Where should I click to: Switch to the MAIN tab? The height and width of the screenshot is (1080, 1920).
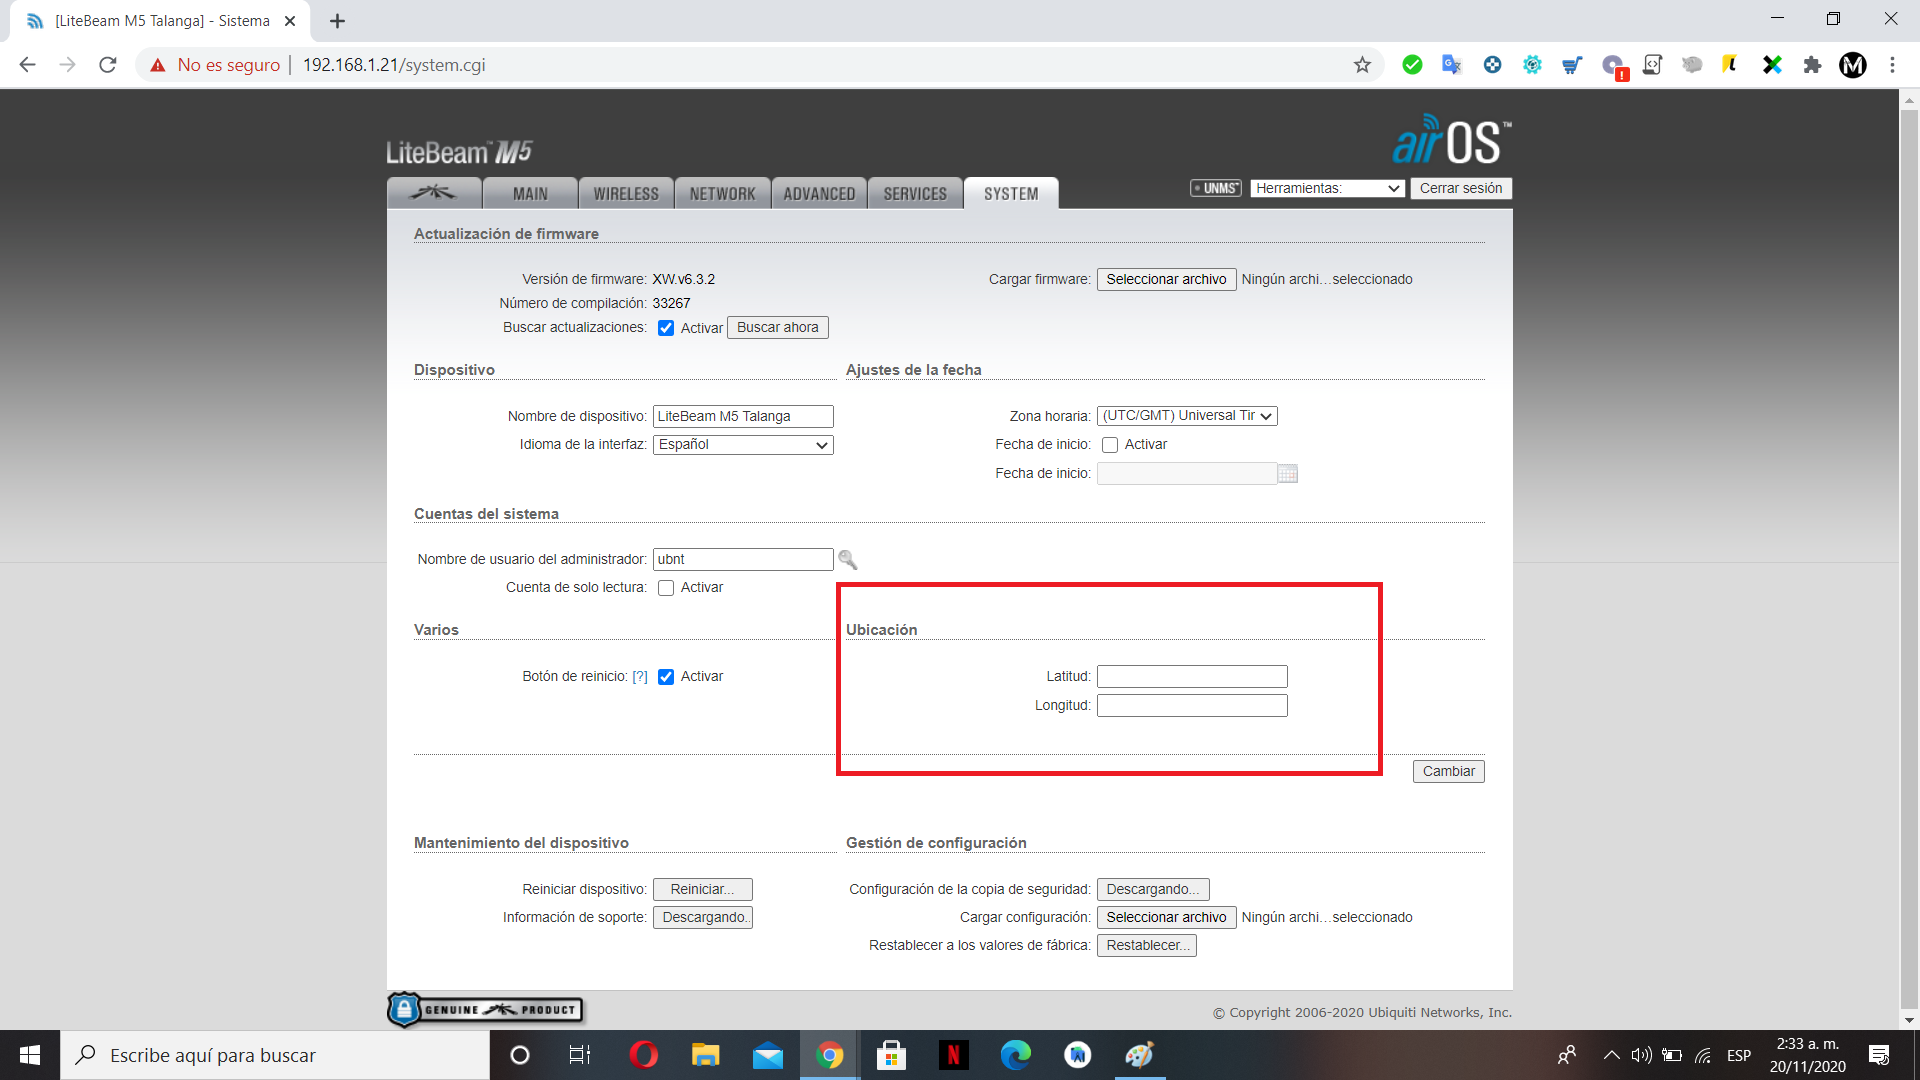click(530, 193)
